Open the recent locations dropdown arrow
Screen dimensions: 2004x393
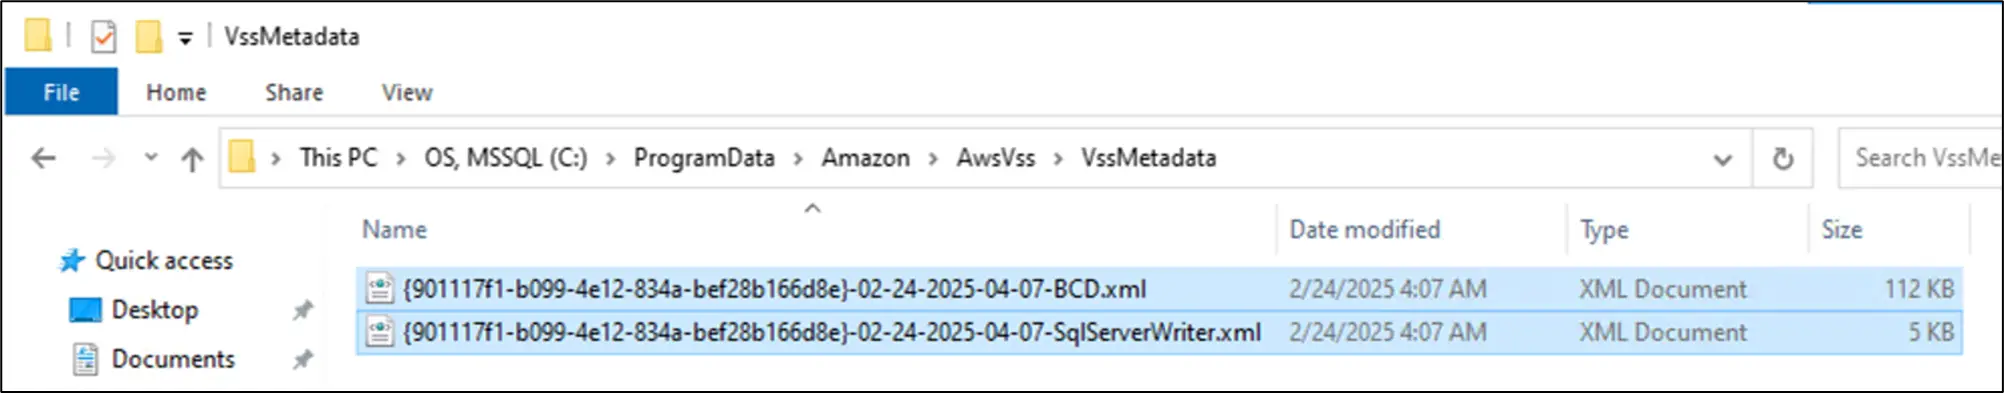click(x=151, y=157)
